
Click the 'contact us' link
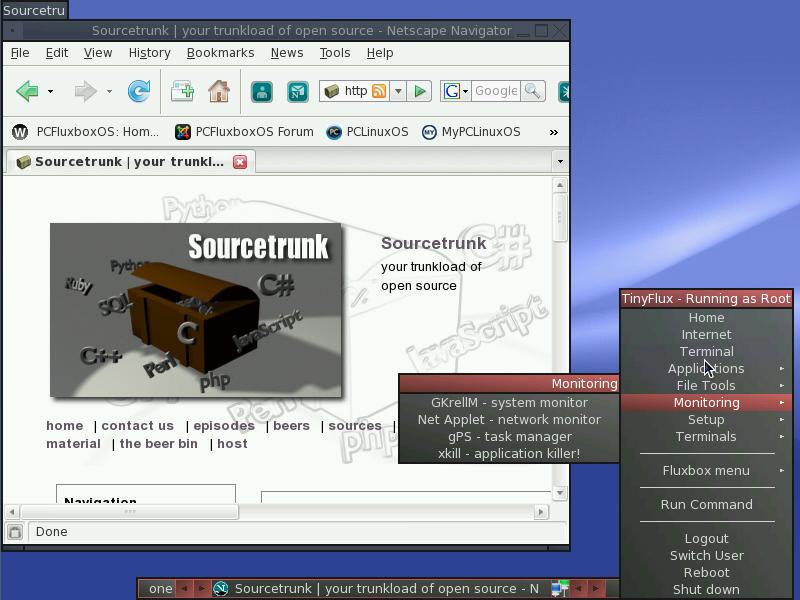coord(138,426)
